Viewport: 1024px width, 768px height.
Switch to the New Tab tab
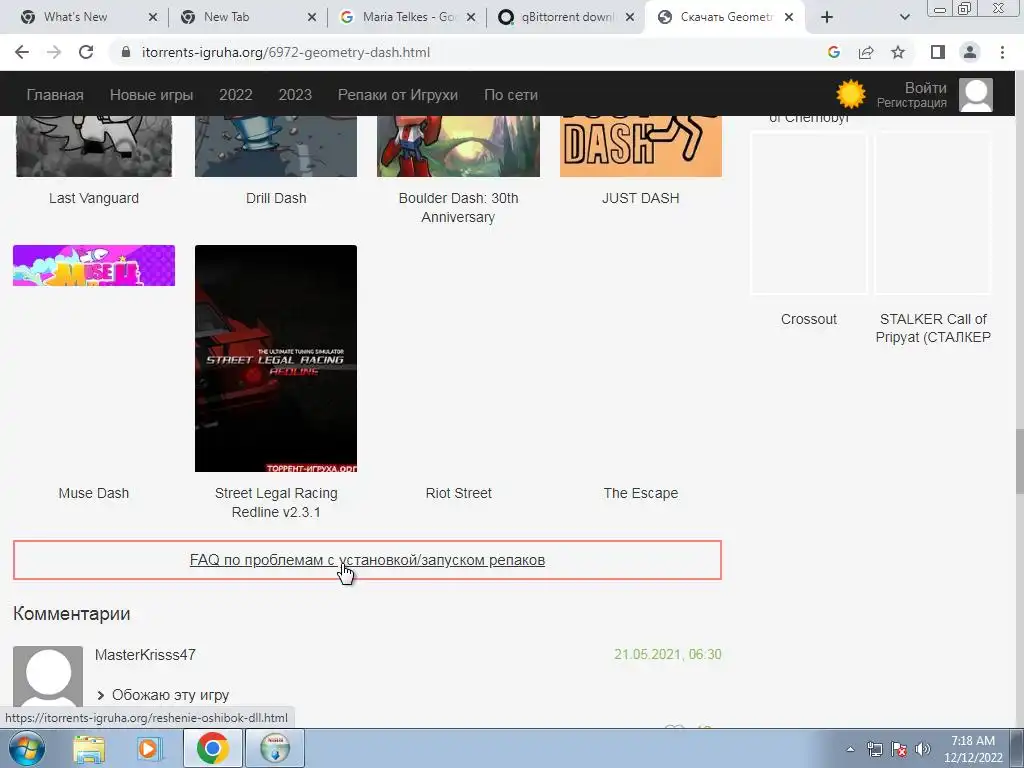226,17
